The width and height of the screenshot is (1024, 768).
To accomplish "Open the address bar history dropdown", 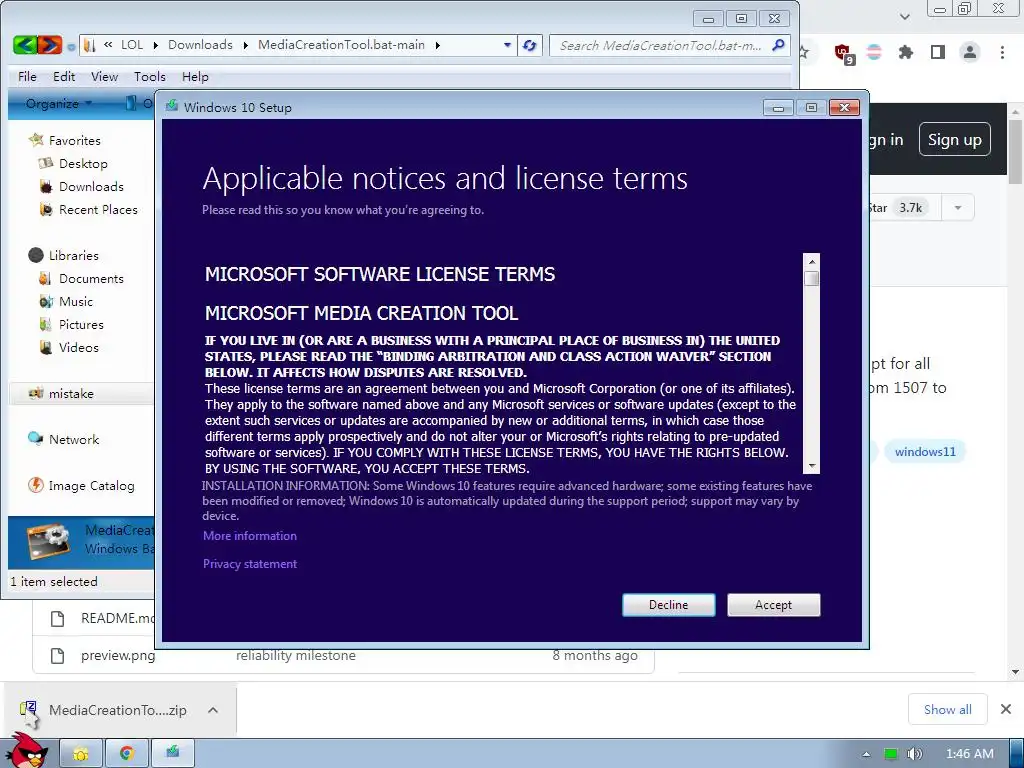I will [x=507, y=45].
